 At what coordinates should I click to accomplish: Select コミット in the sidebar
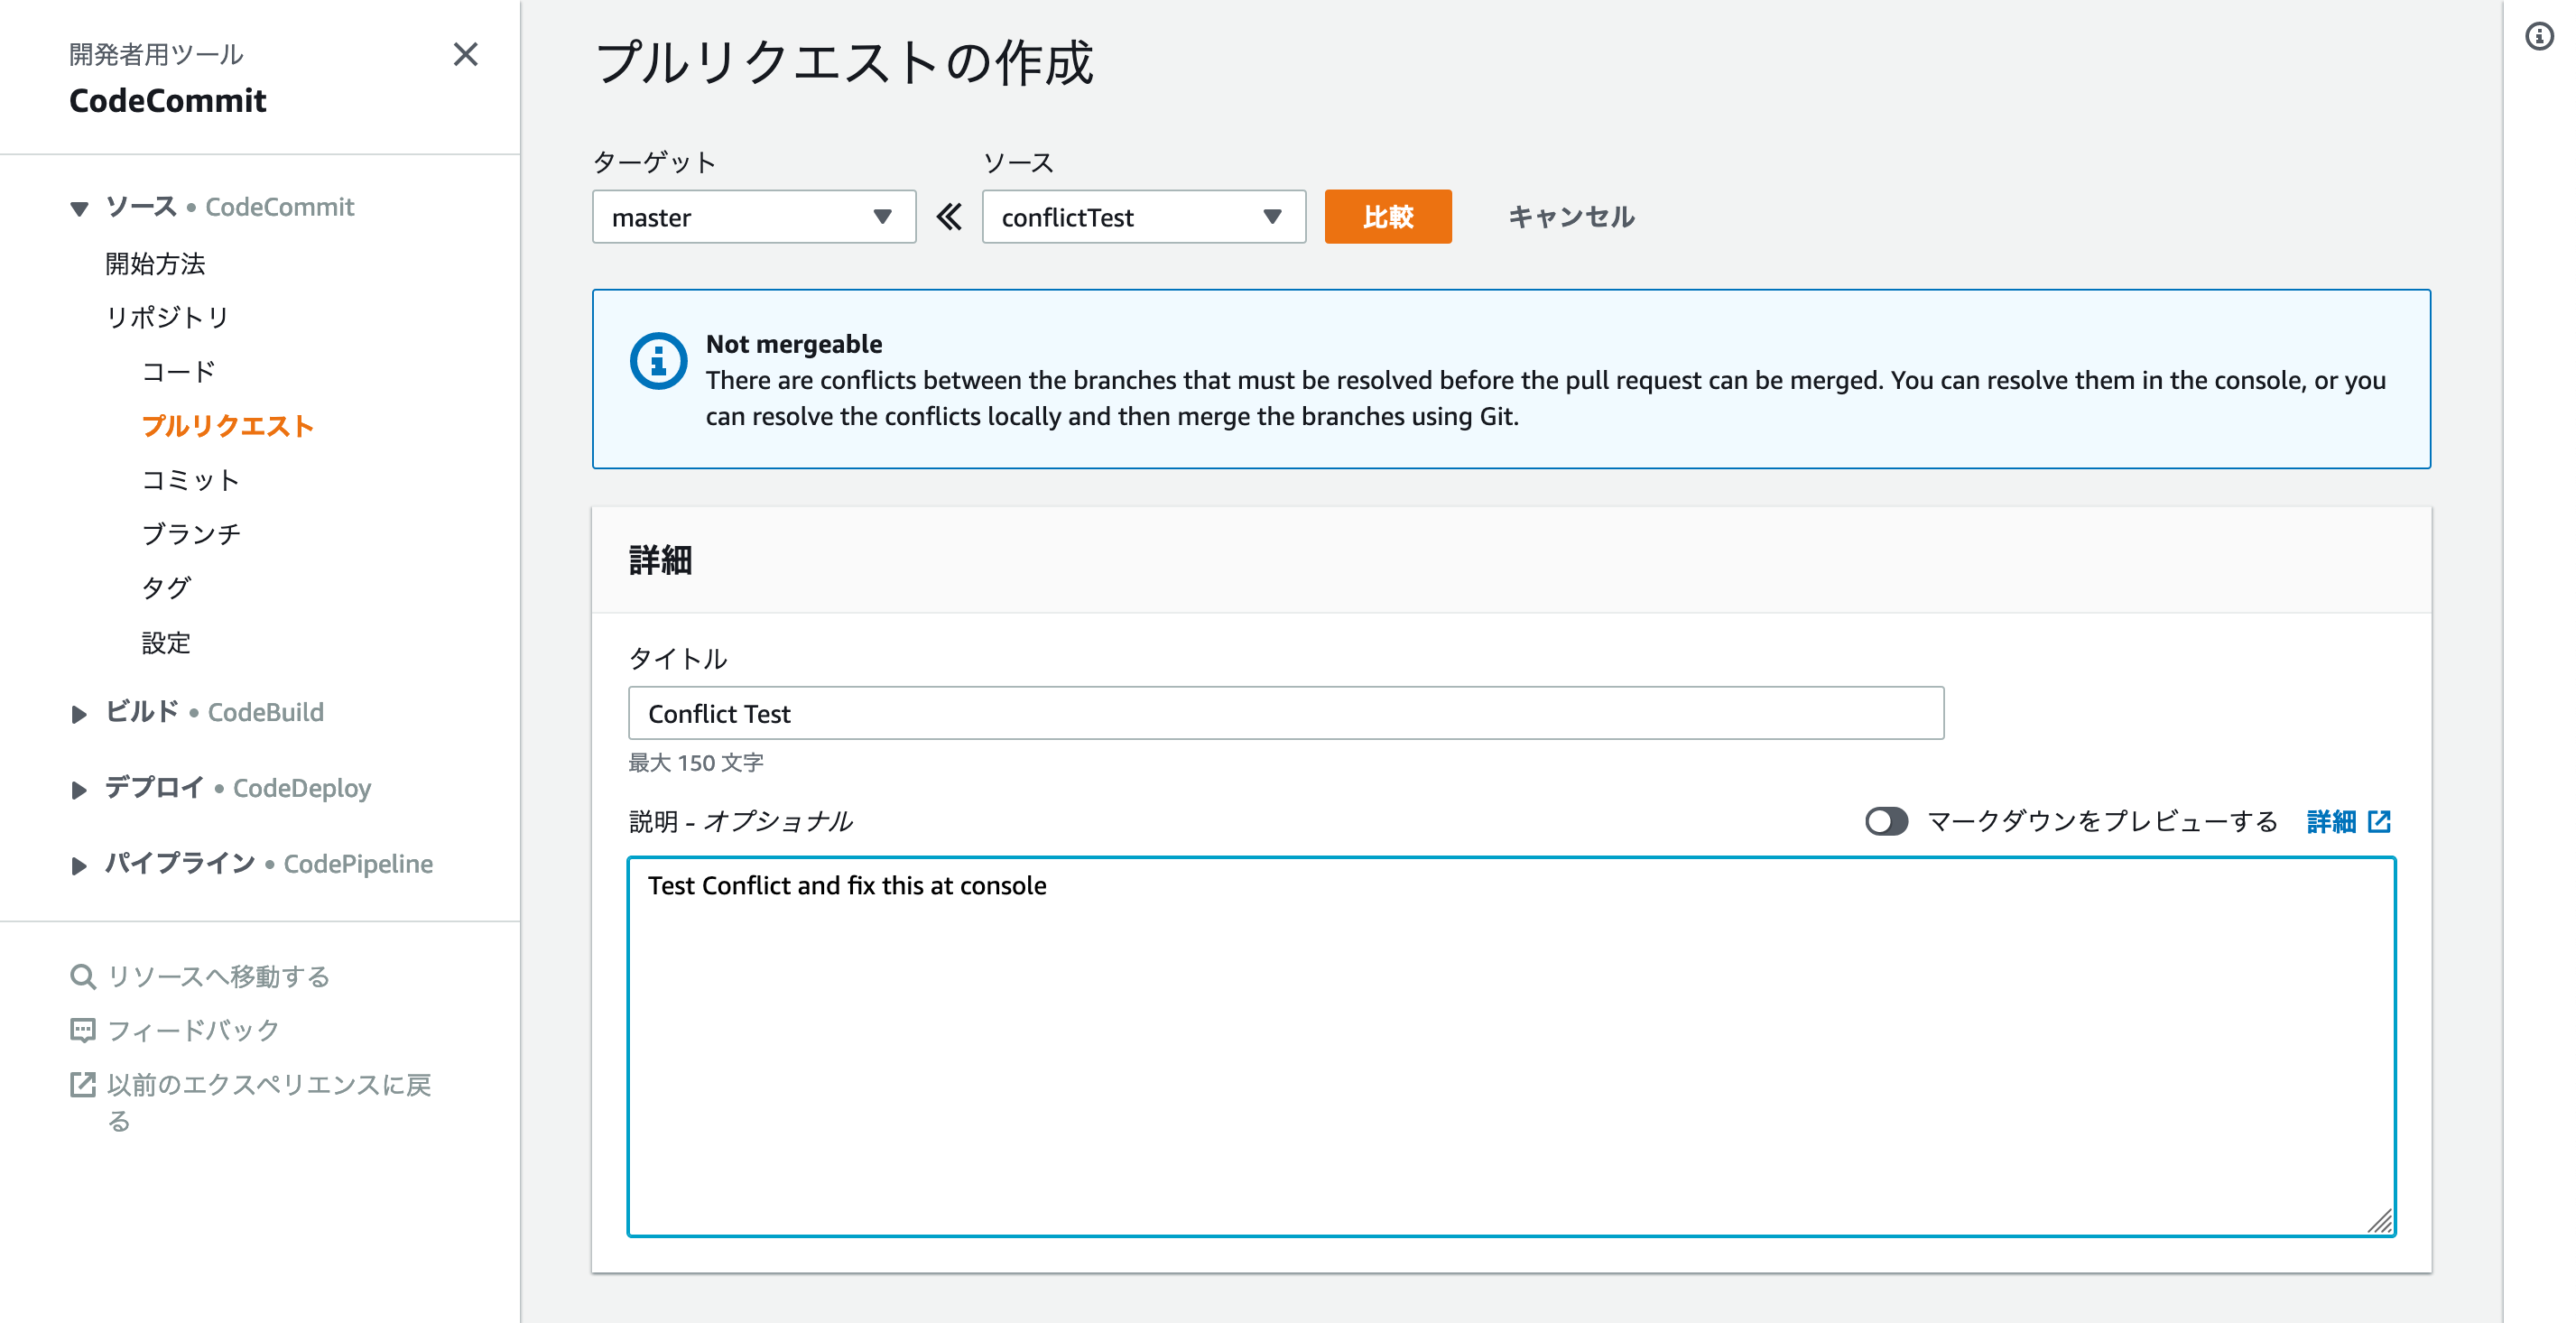click(190, 480)
